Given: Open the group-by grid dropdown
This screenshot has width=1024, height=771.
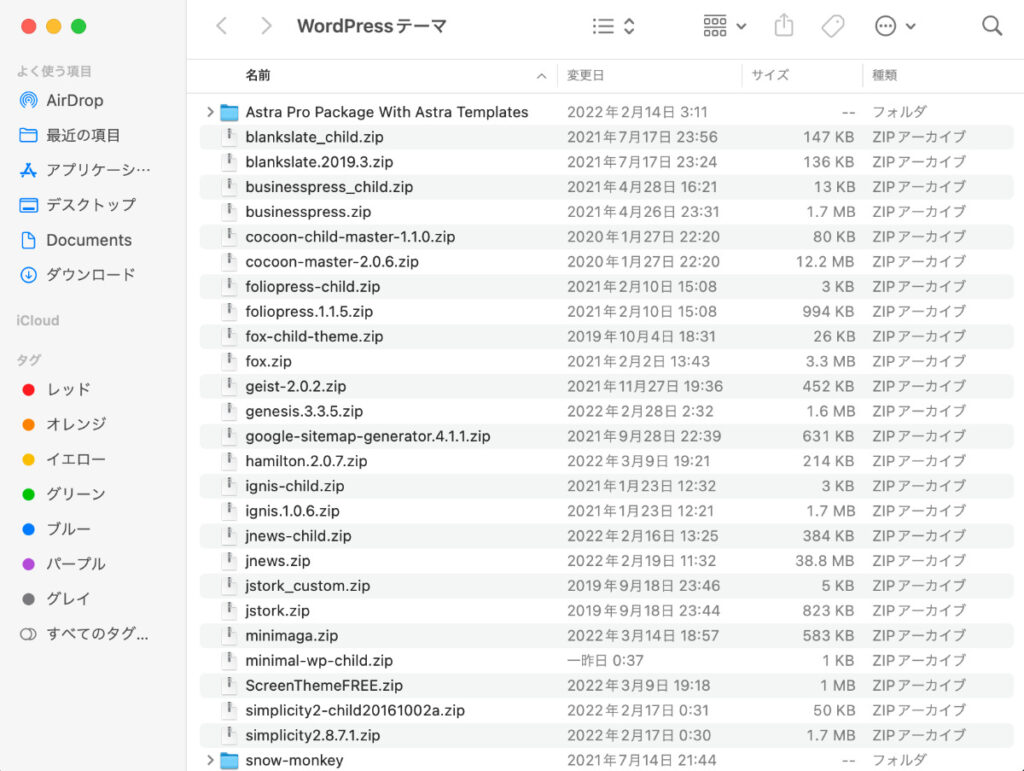Looking at the screenshot, I should (x=724, y=26).
